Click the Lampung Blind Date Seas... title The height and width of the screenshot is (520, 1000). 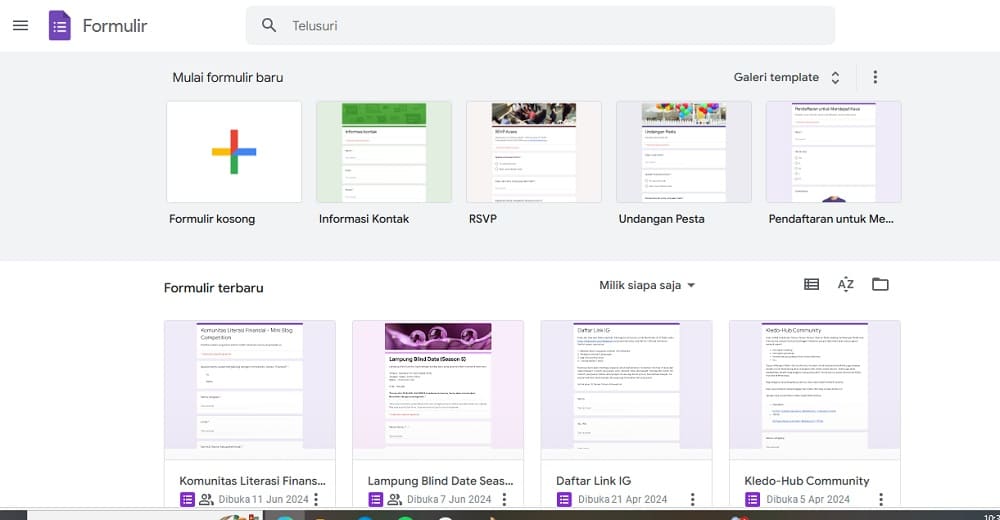tap(441, 481)
